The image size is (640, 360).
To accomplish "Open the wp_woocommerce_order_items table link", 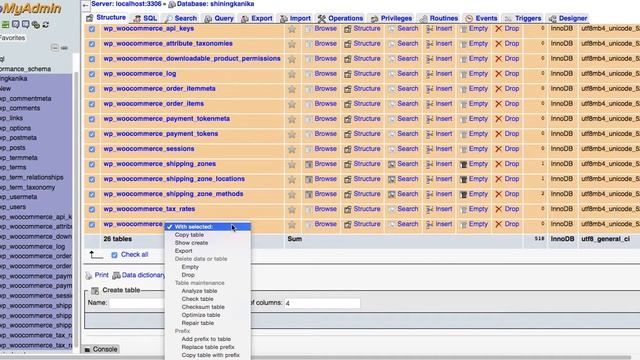I will 153,104.
